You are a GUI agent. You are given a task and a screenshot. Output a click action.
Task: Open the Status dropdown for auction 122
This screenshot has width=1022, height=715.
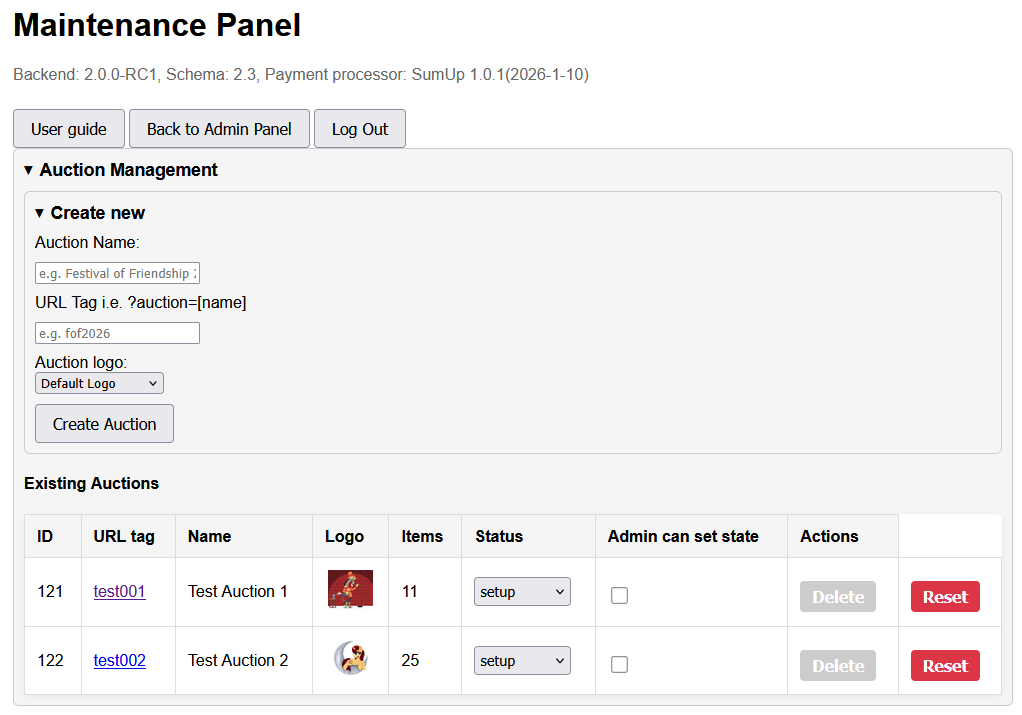[x=522, y=660]
